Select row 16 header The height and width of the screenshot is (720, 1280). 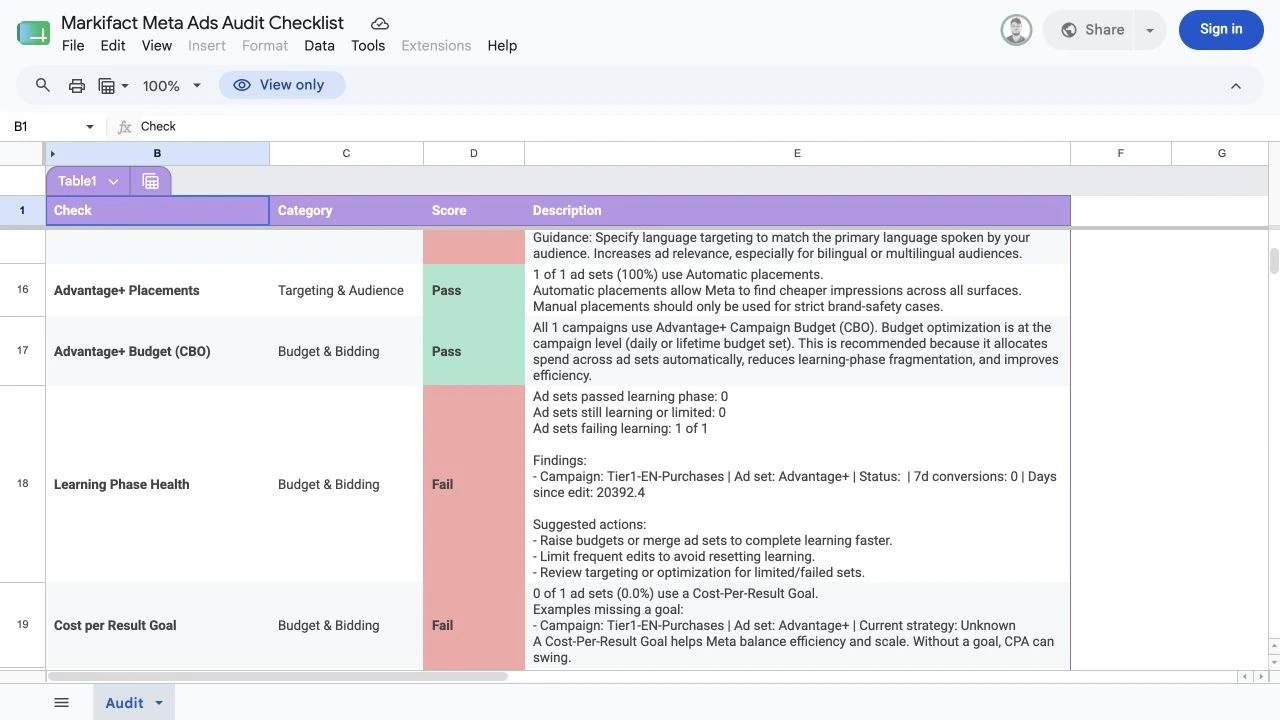[x=22, y=290]
